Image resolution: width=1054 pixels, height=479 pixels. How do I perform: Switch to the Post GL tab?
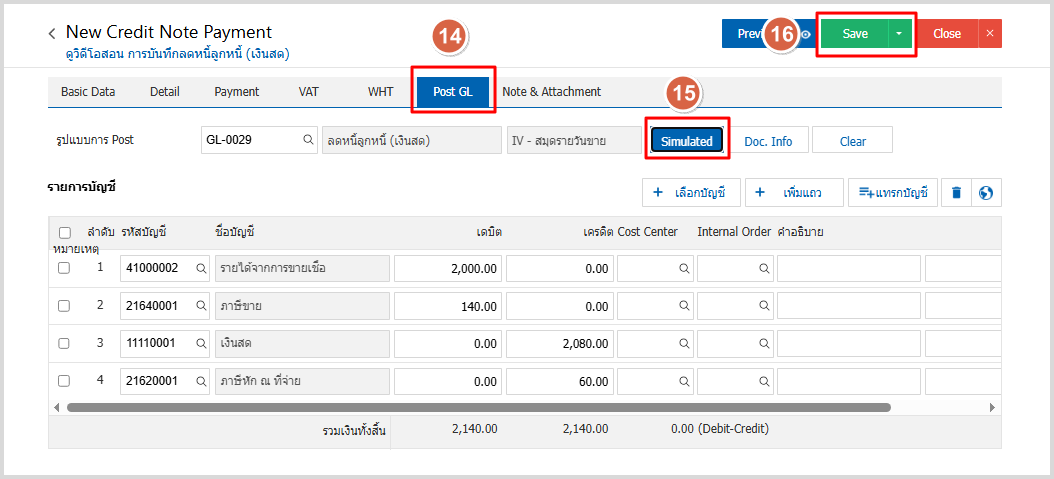tap(453, 92)
